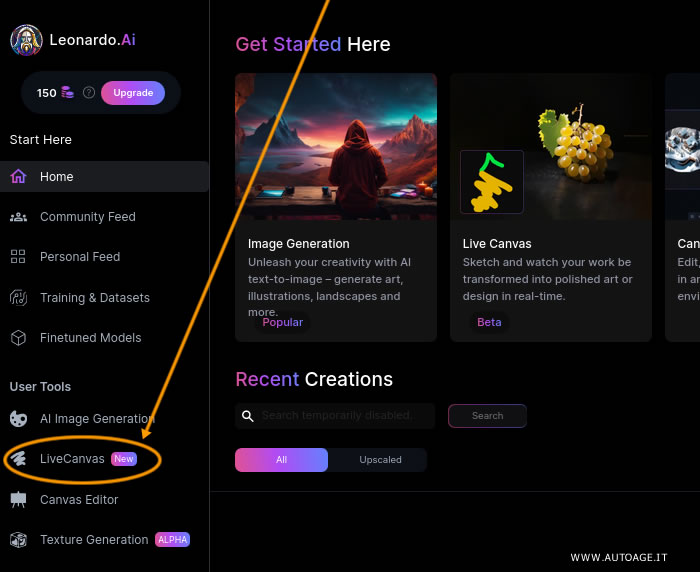Click the Search button
The image size is (700, 572).
487,416
